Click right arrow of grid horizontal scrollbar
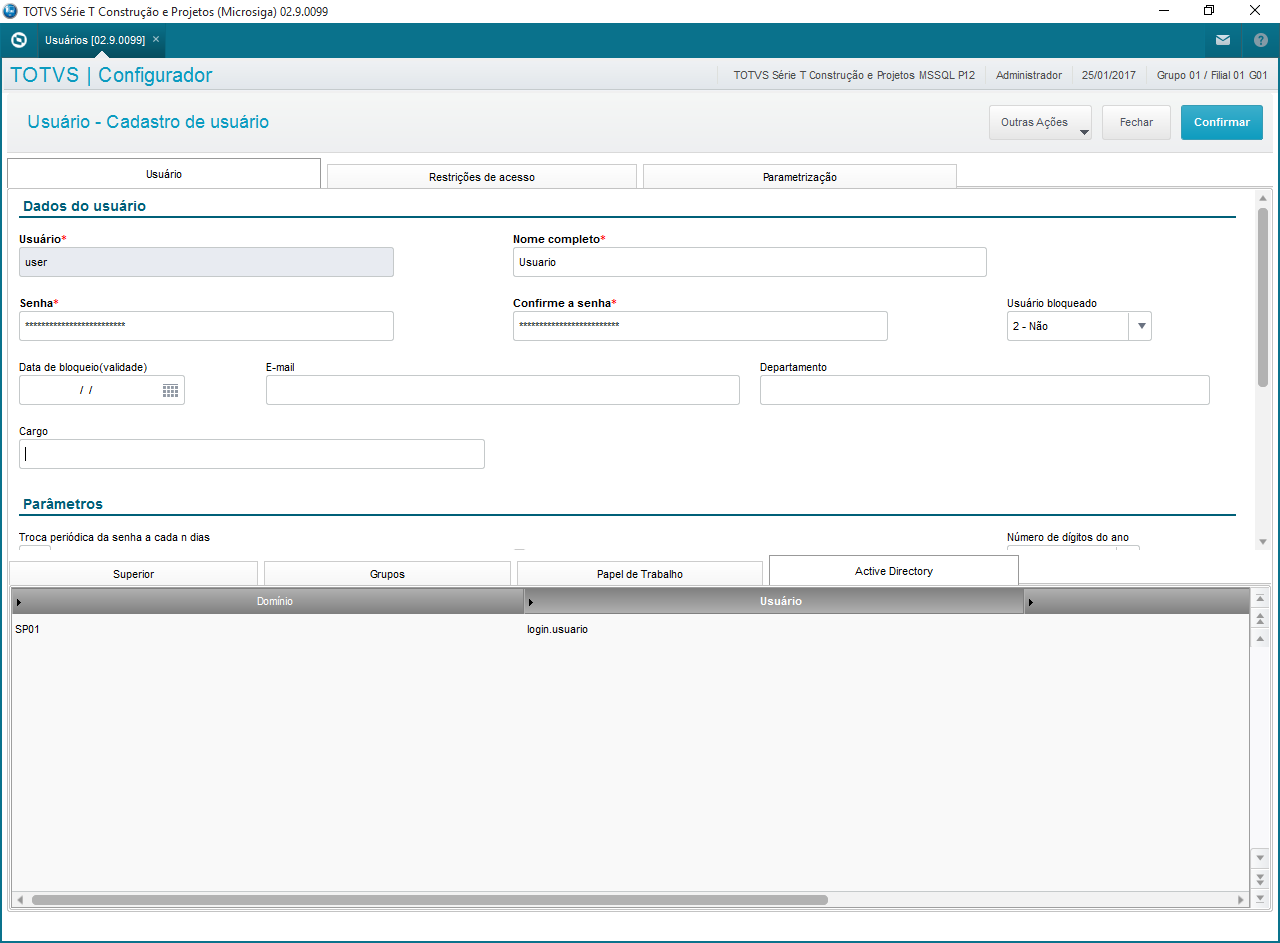Screen dimensions: 1280x943 1242,900
